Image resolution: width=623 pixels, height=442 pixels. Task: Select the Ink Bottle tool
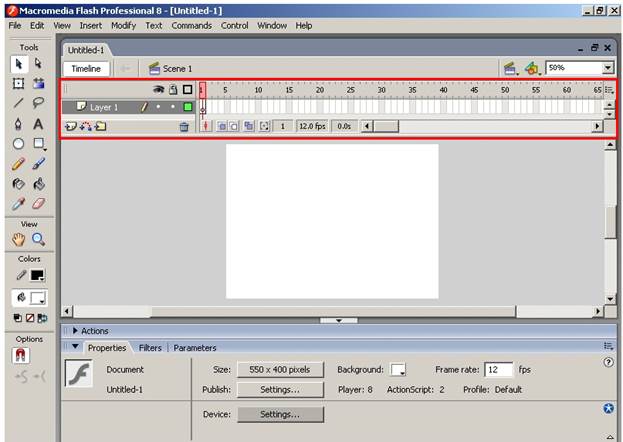[18, 184]
